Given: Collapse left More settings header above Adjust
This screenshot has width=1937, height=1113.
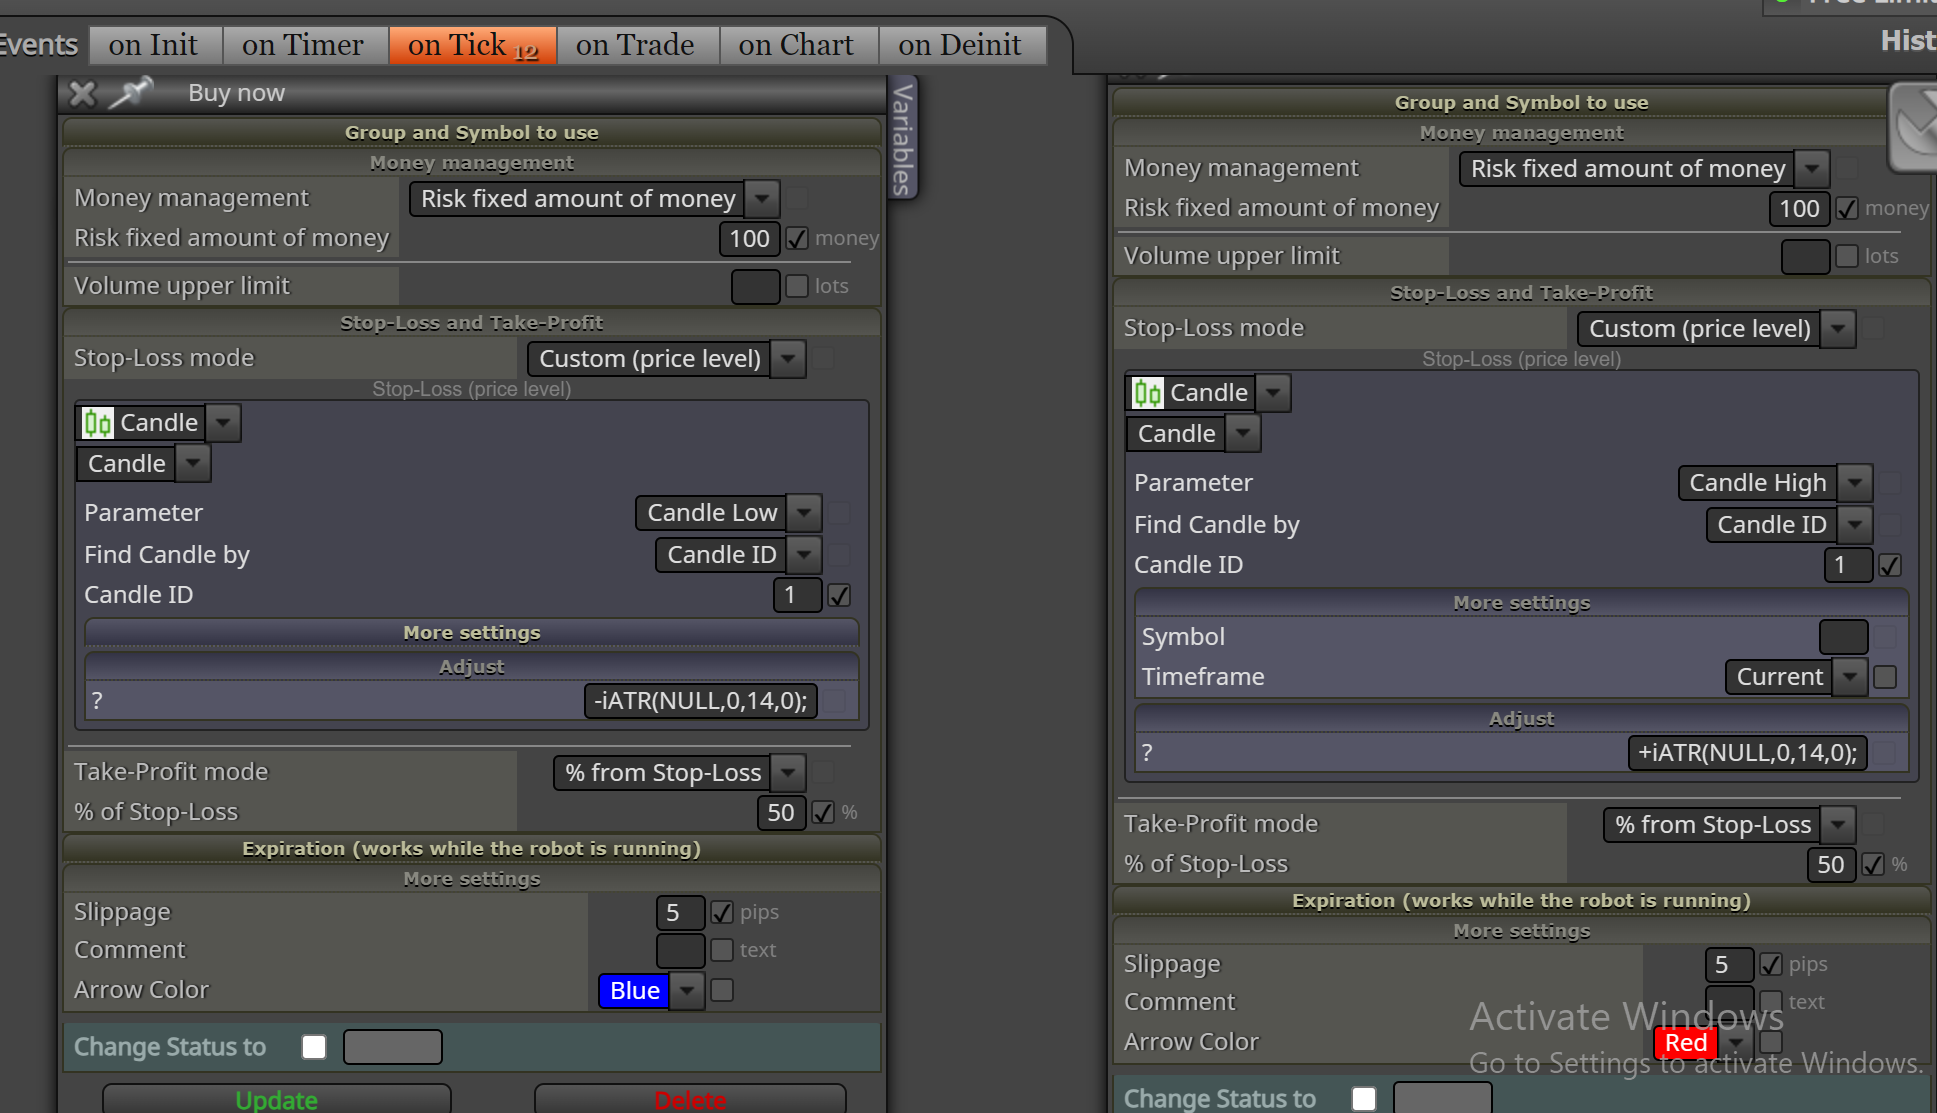Looking at the screenshot, I should [x=472, y=633].
